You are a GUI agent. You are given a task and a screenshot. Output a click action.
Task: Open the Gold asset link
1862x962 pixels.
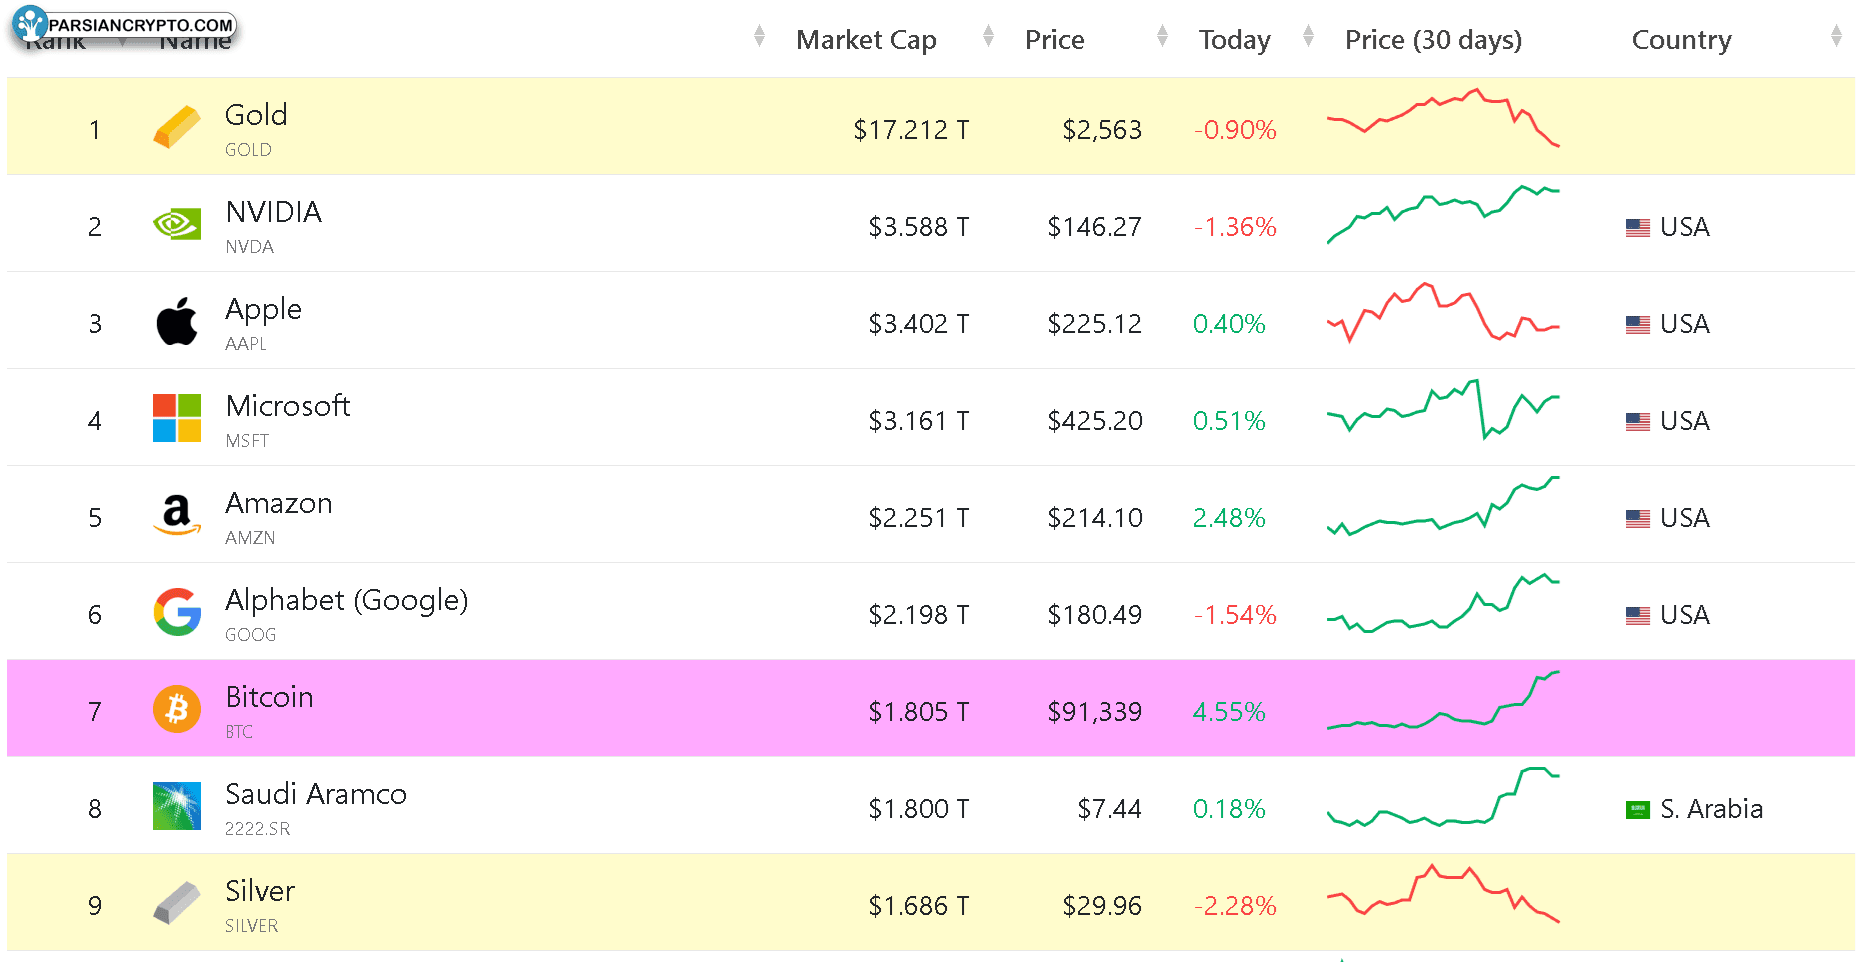pyautogui.click(x=256, y=115)
